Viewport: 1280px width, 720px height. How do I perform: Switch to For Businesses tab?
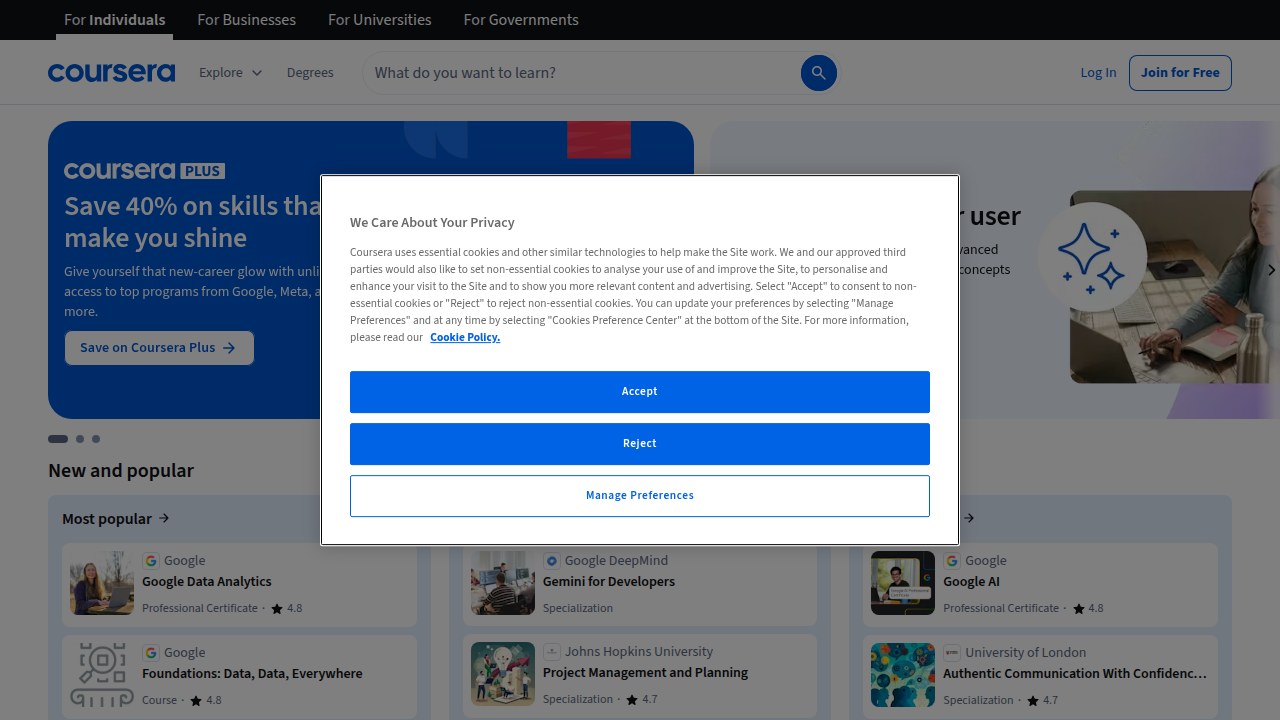(x=246, y=19)
